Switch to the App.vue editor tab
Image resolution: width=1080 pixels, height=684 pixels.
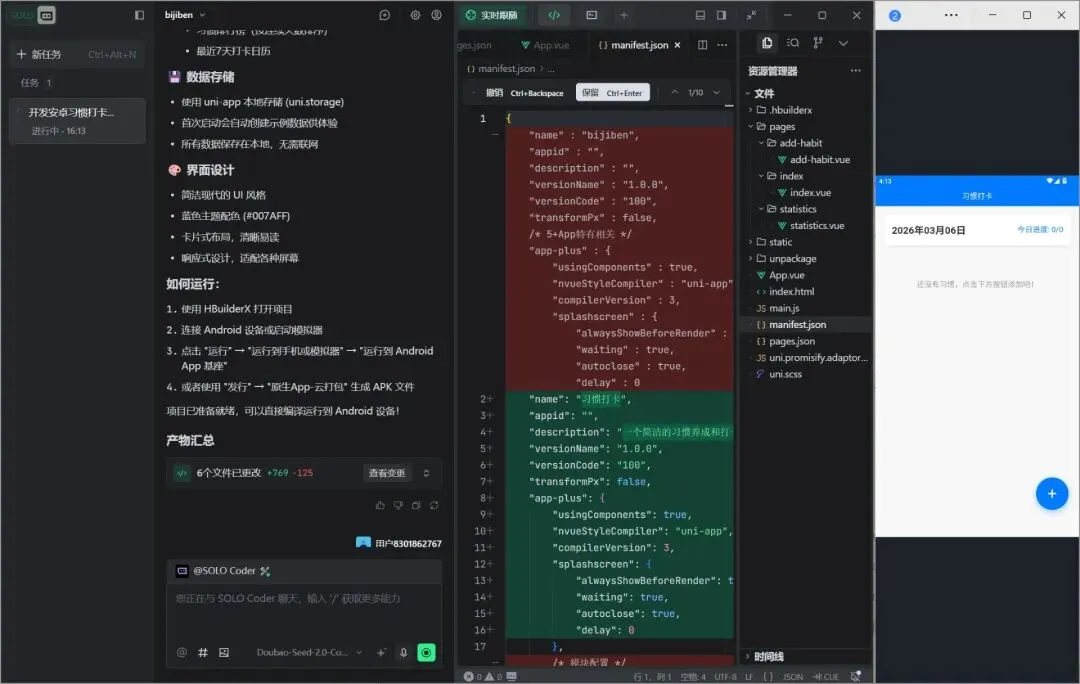tap(545, 45)
